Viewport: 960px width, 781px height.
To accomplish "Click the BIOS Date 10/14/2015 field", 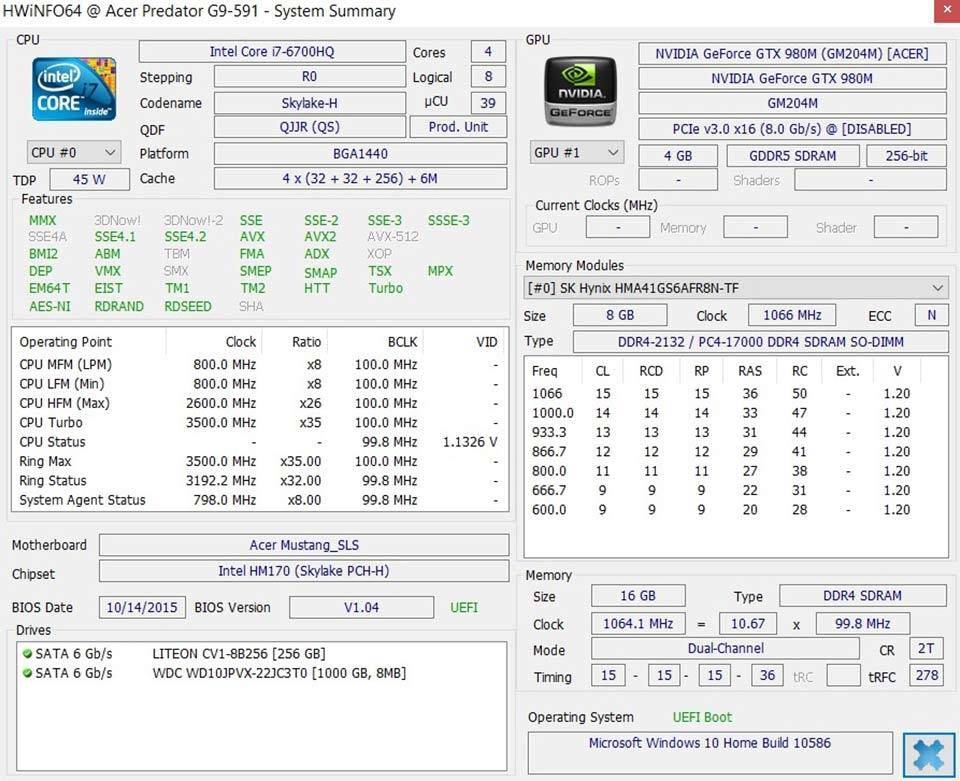I will (142, 607).
